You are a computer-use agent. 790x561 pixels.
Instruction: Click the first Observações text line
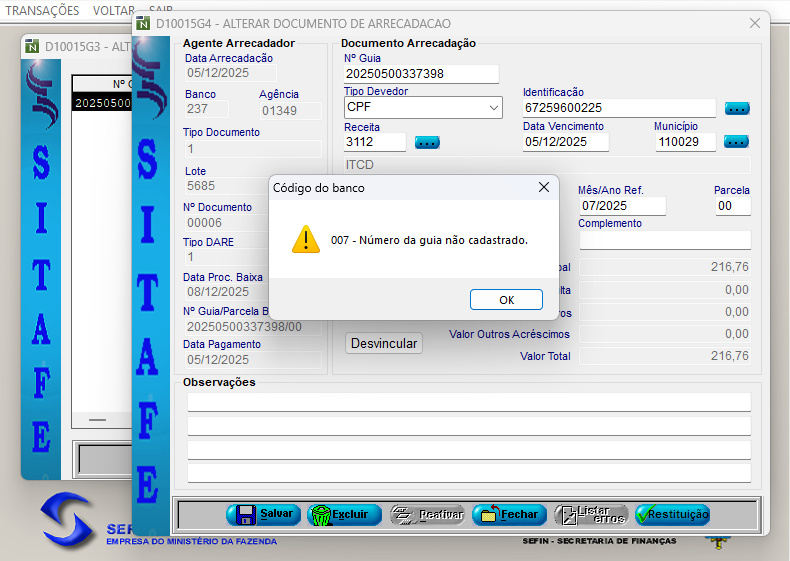pos(468,402)
